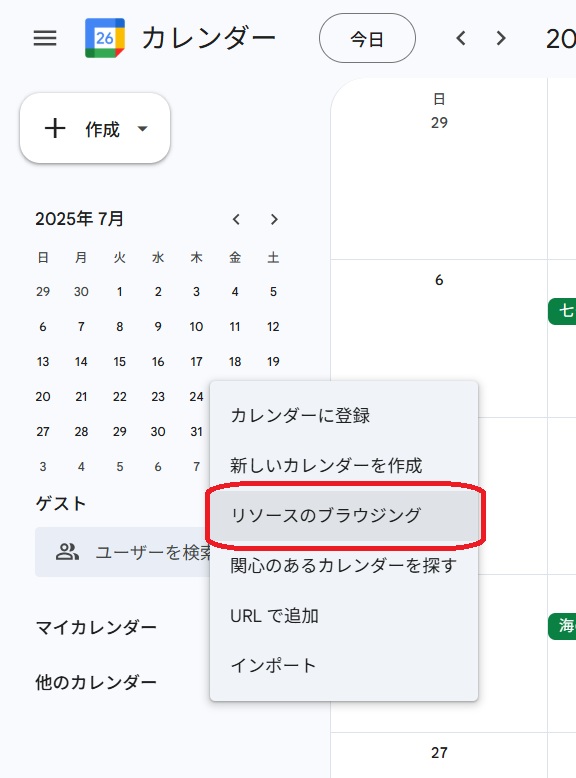Open the 作成 dropdown arrow

click(x=142, y=129)
